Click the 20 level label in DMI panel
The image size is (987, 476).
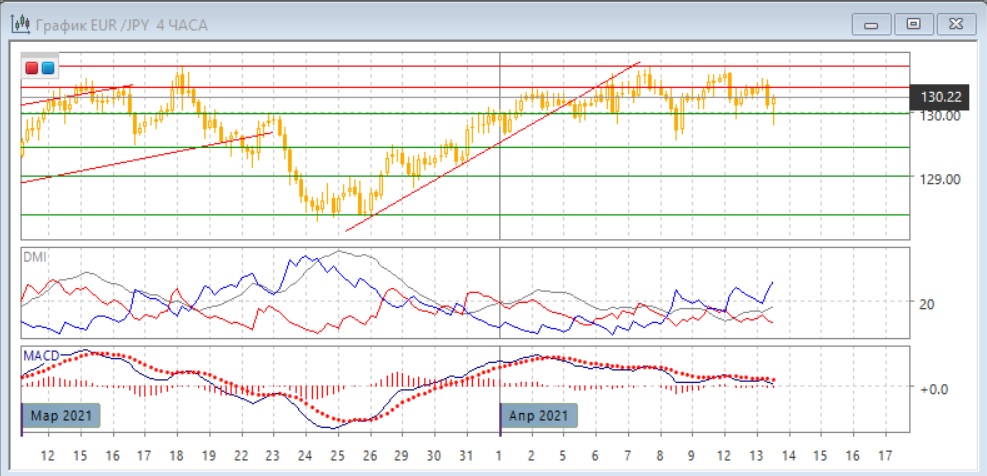coord(927,304)
